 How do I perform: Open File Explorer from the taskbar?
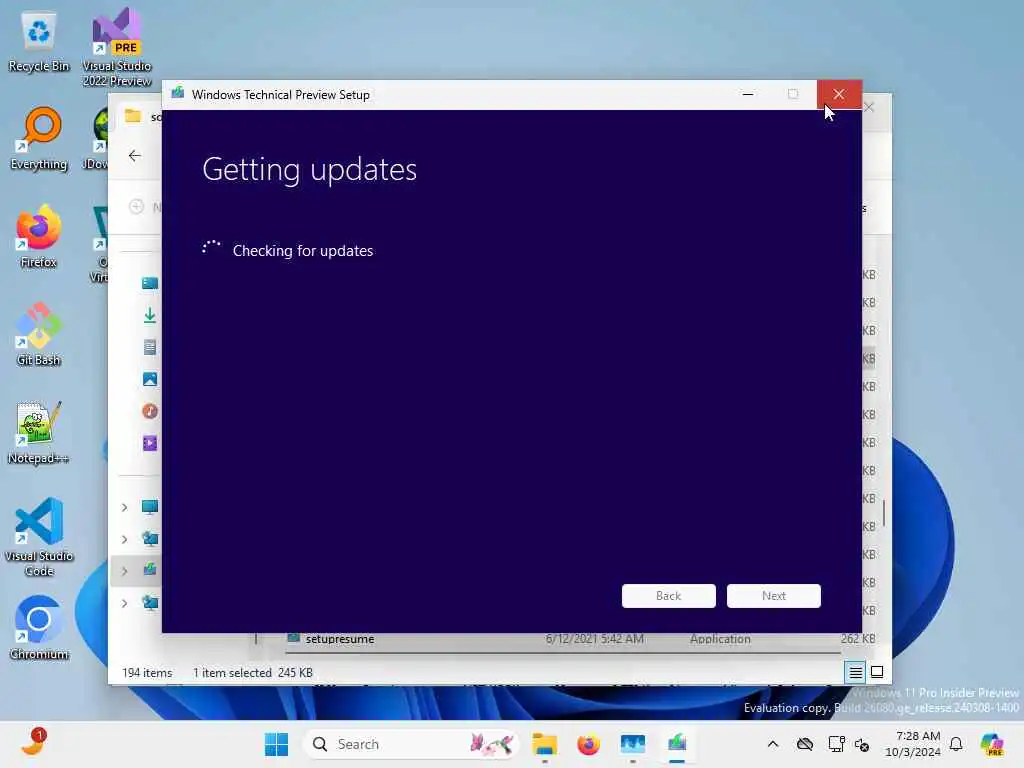pos(545,744)
